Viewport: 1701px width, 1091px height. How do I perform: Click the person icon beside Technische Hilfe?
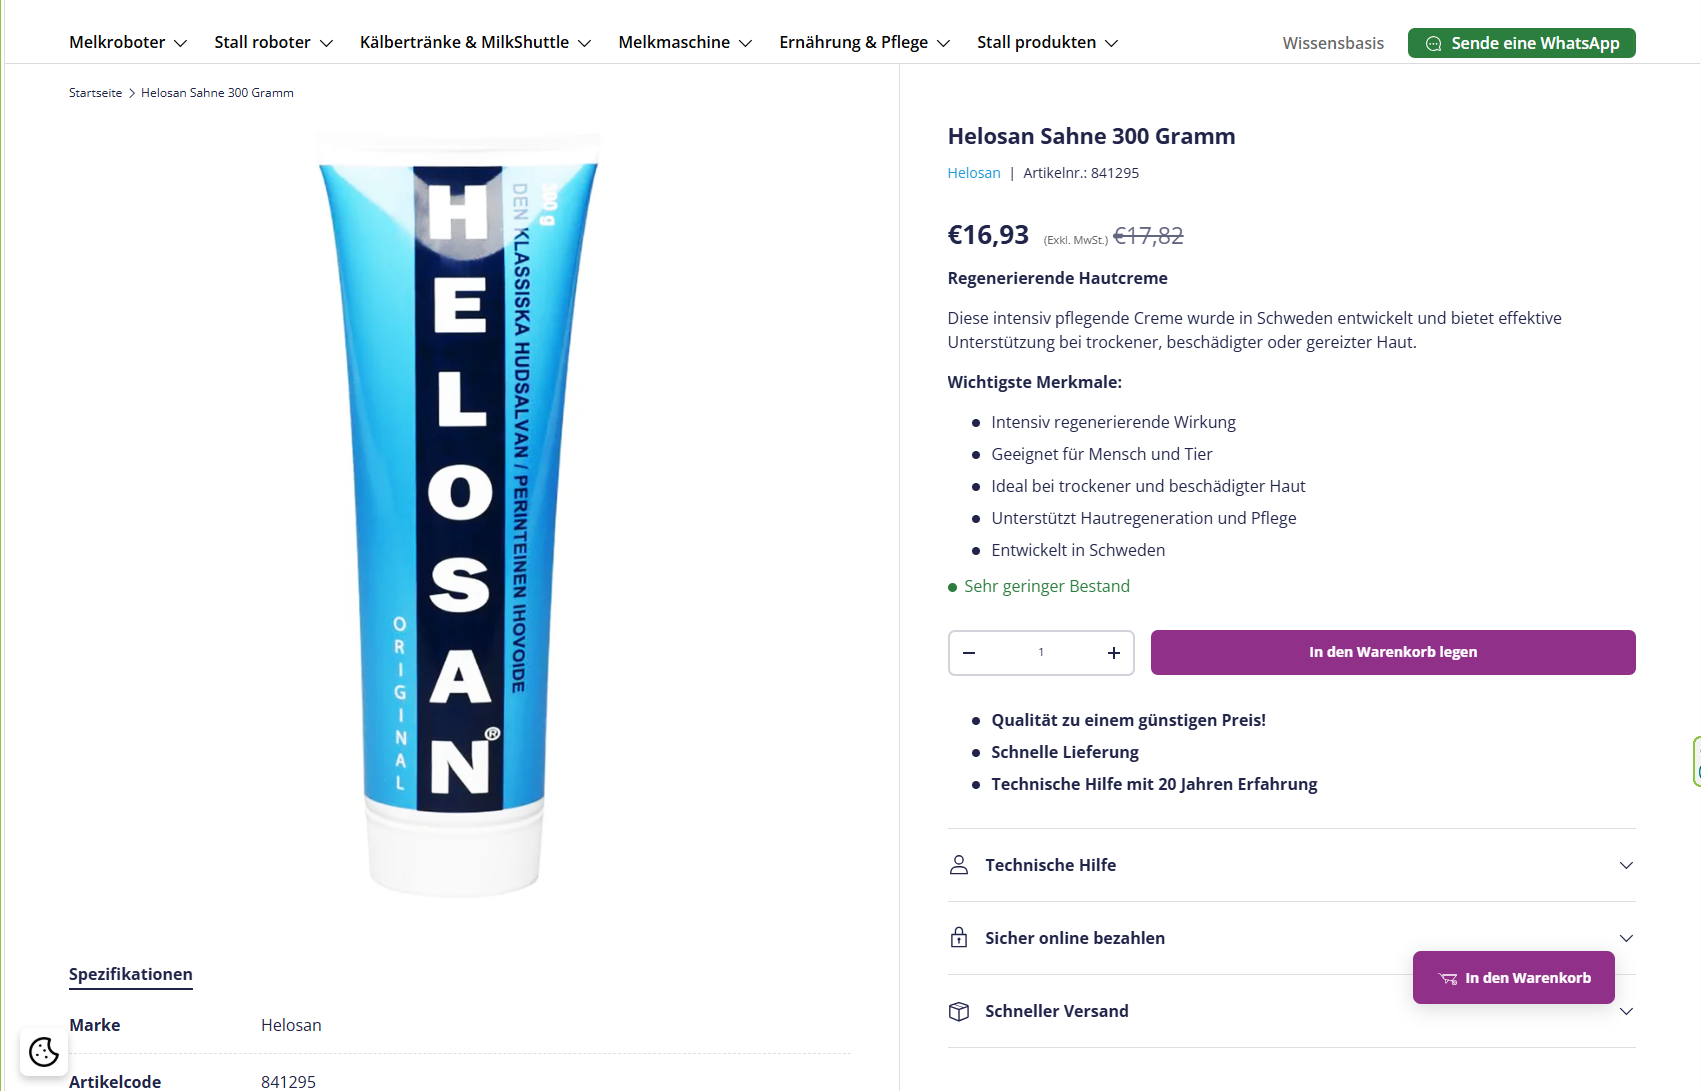point(959,865)
